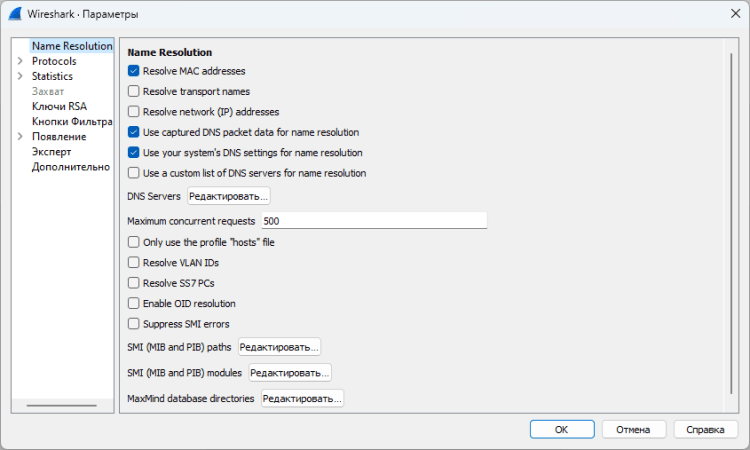Edit MaxMind database directories
The width and height of the screenshot is (750, 450).
point(302,398)
